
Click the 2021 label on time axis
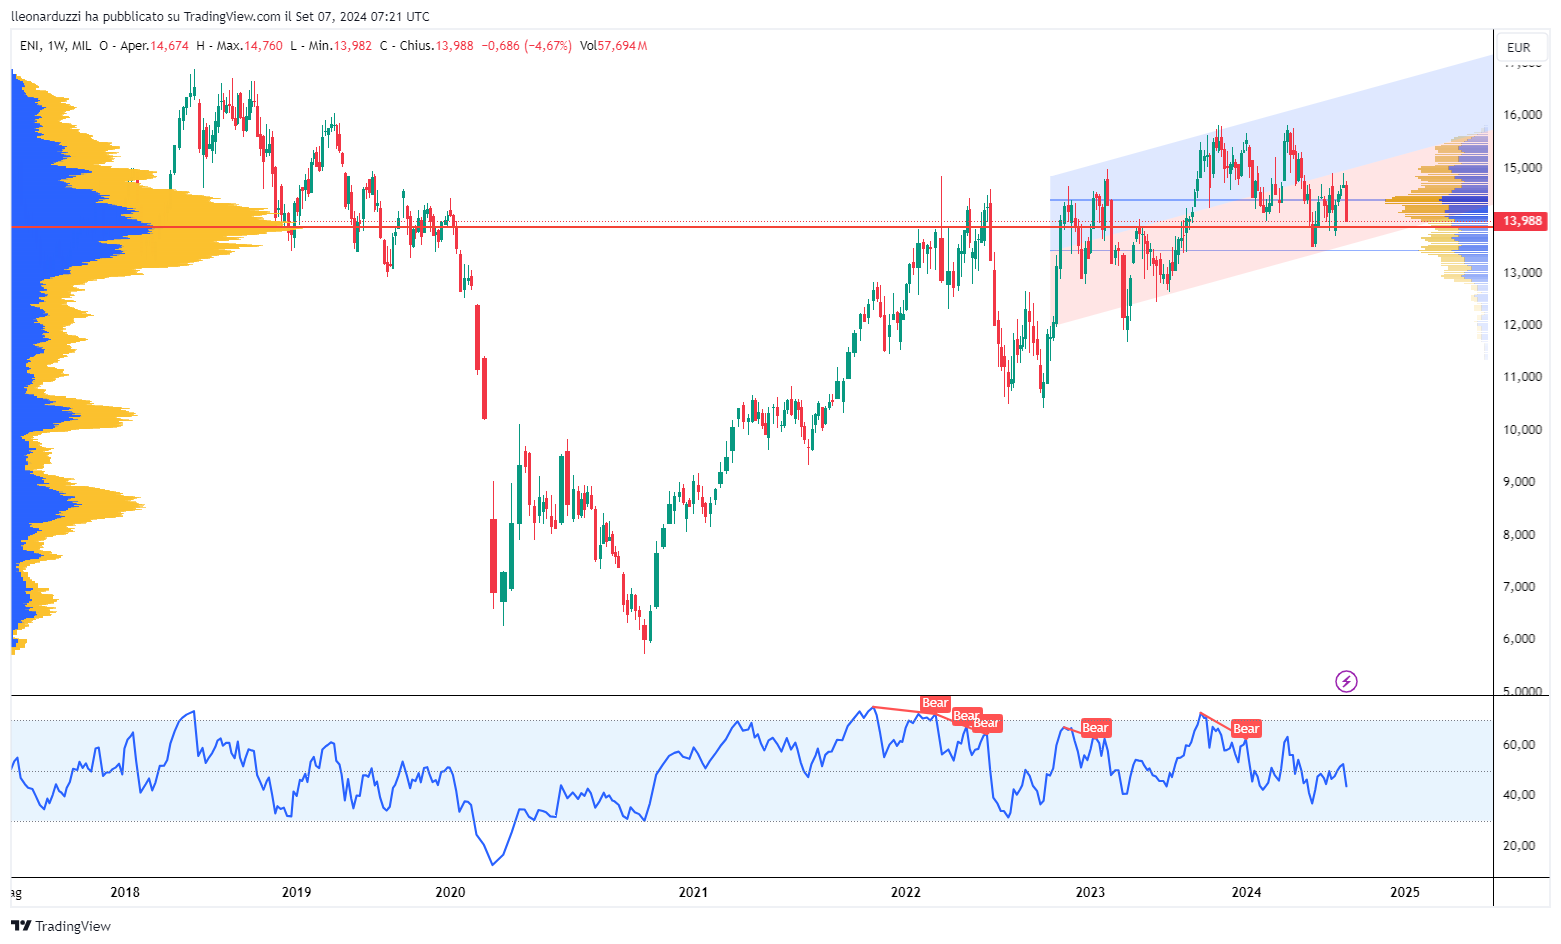point(693,892)
